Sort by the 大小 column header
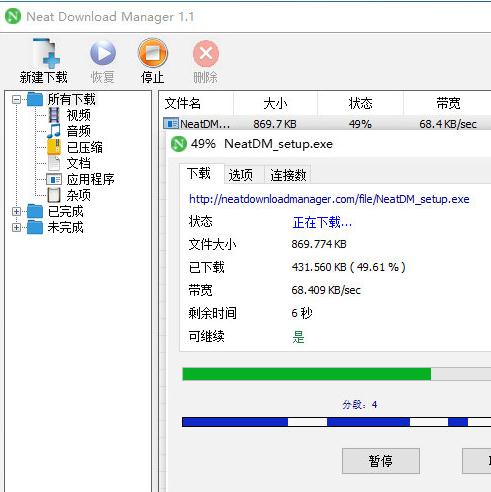The height and width of the screenshot is (492, 491). click(x=275, y=103)
